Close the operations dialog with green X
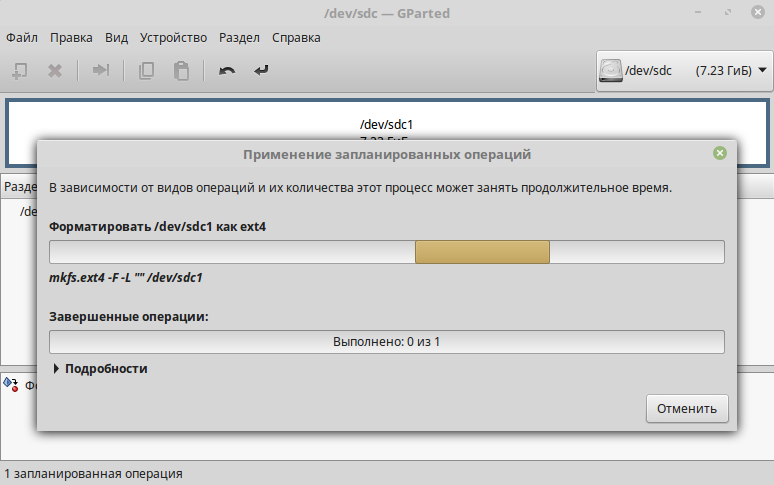 719,154
